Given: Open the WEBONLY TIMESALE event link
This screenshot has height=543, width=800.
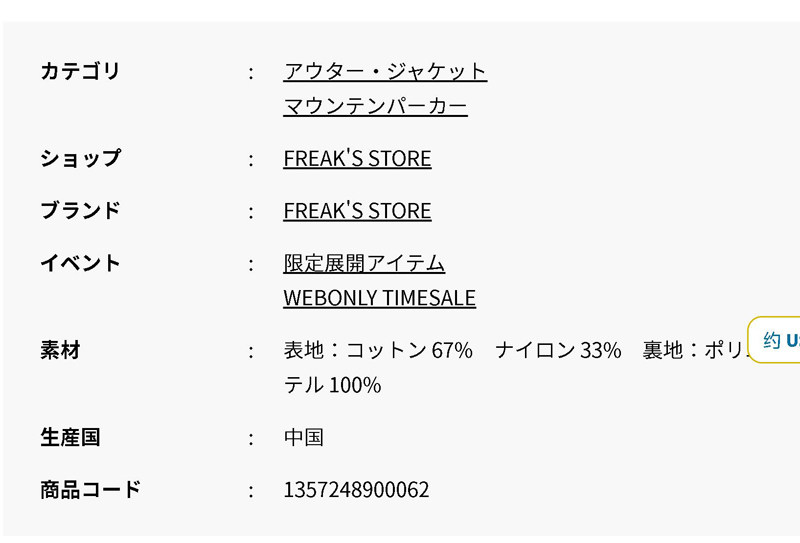Looking at the screenshot, I should (379, 298).
